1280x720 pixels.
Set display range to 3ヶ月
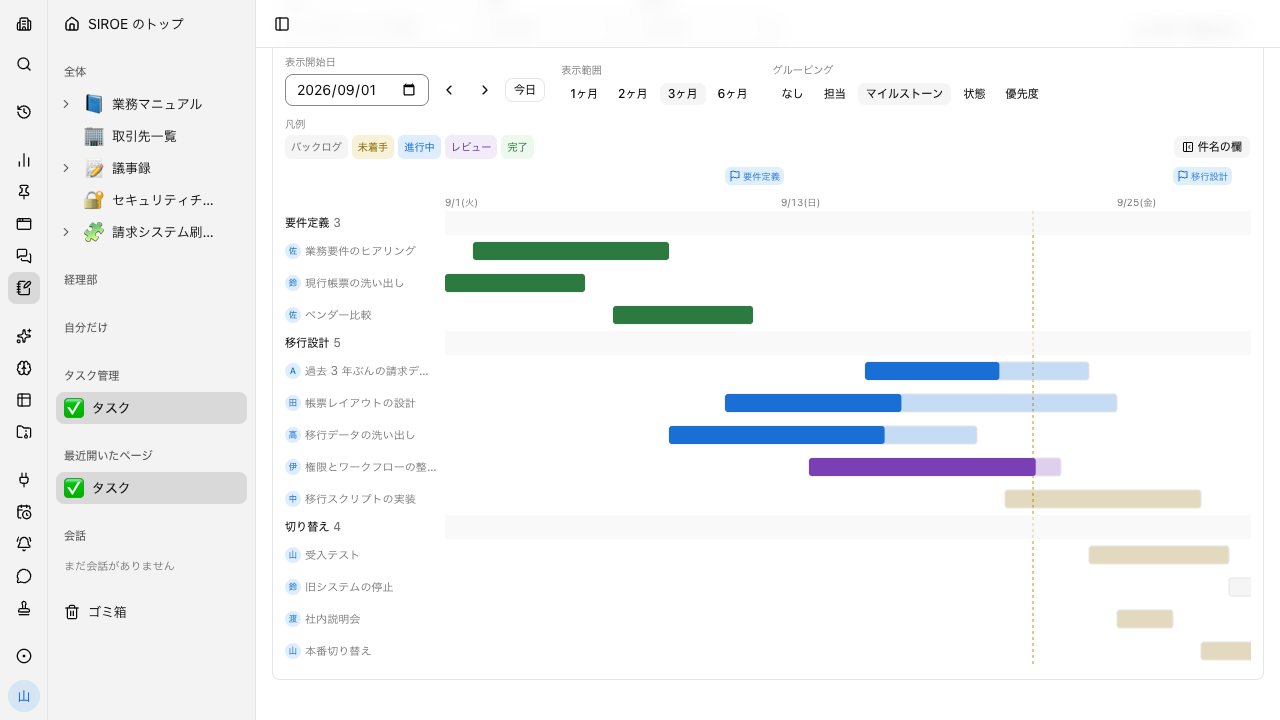[x=683, y=94]
